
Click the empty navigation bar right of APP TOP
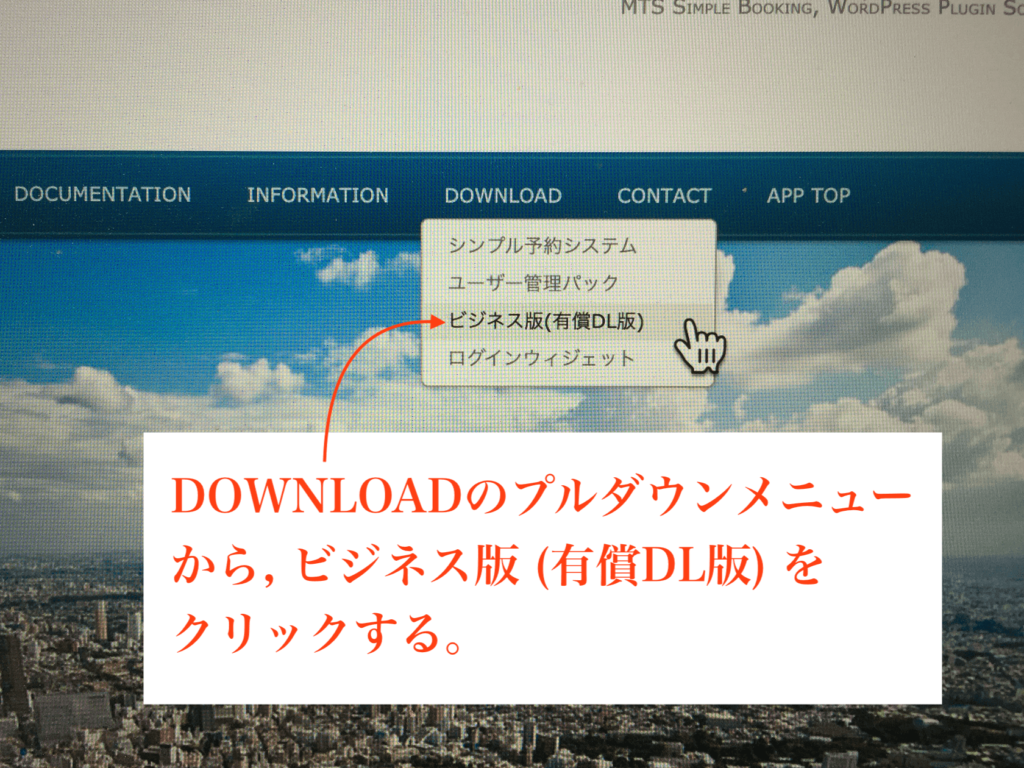940,196
